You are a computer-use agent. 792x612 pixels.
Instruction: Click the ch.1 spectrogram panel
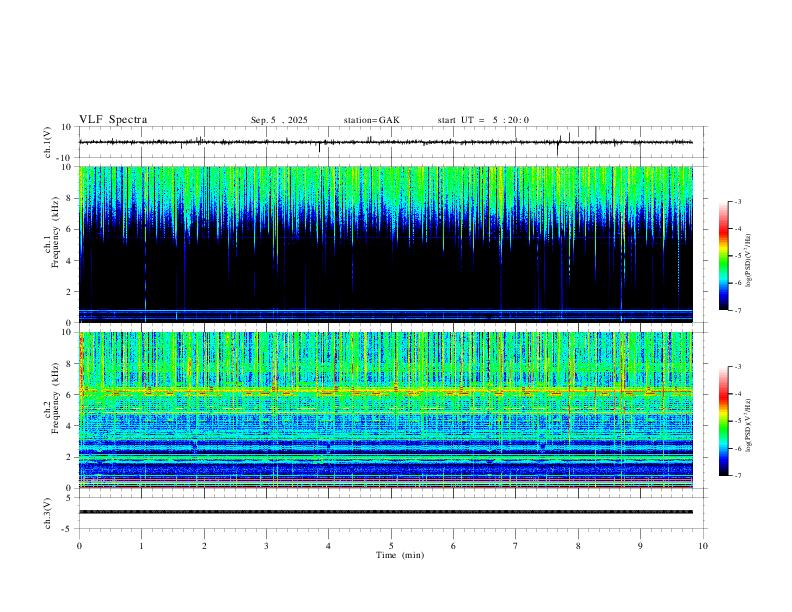(x=386, y=244)
